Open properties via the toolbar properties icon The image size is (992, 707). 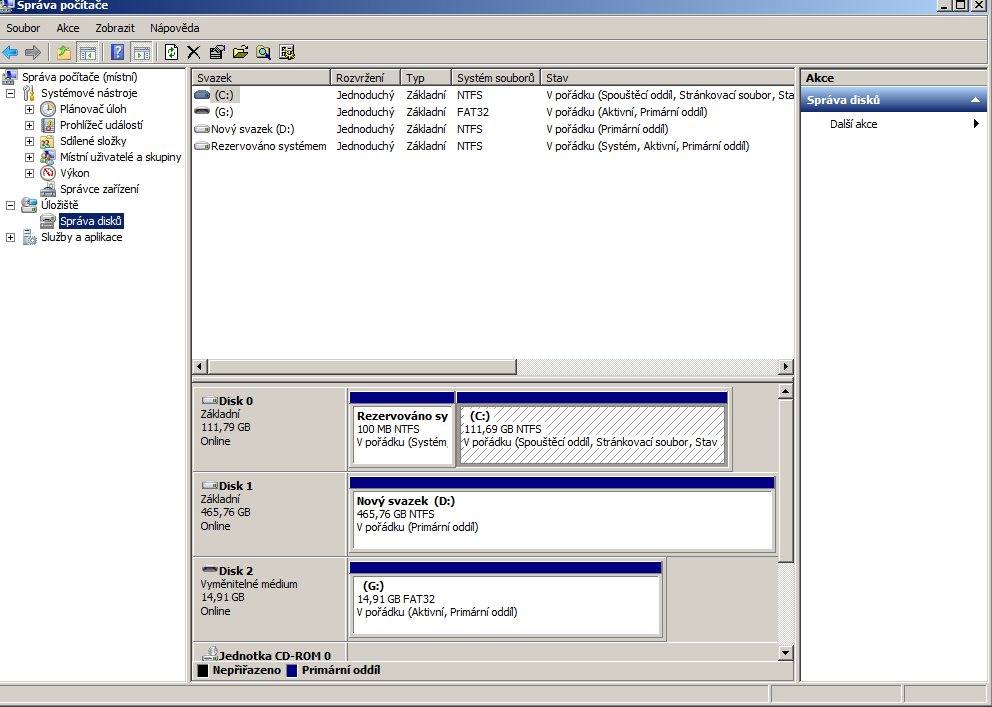217,52
